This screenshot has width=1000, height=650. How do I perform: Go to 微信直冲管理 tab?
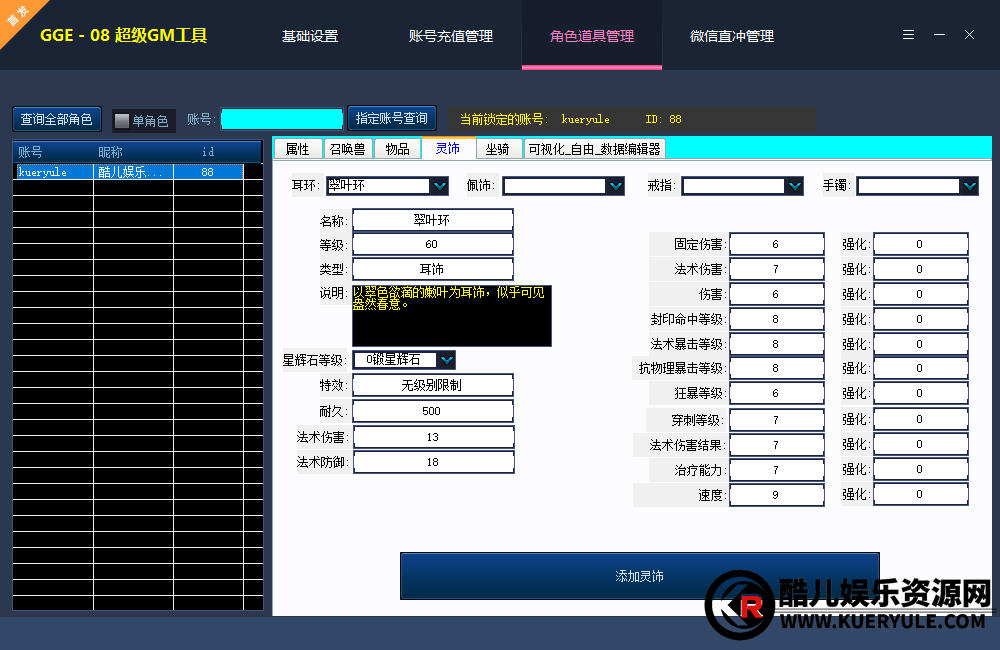pos(732,36)
